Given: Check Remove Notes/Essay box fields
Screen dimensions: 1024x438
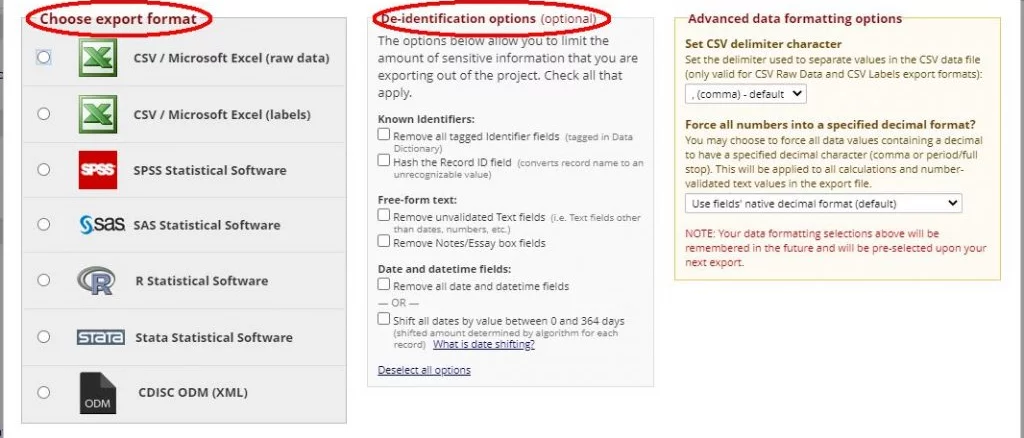Looking at the screenshot, I should [383, 241].
